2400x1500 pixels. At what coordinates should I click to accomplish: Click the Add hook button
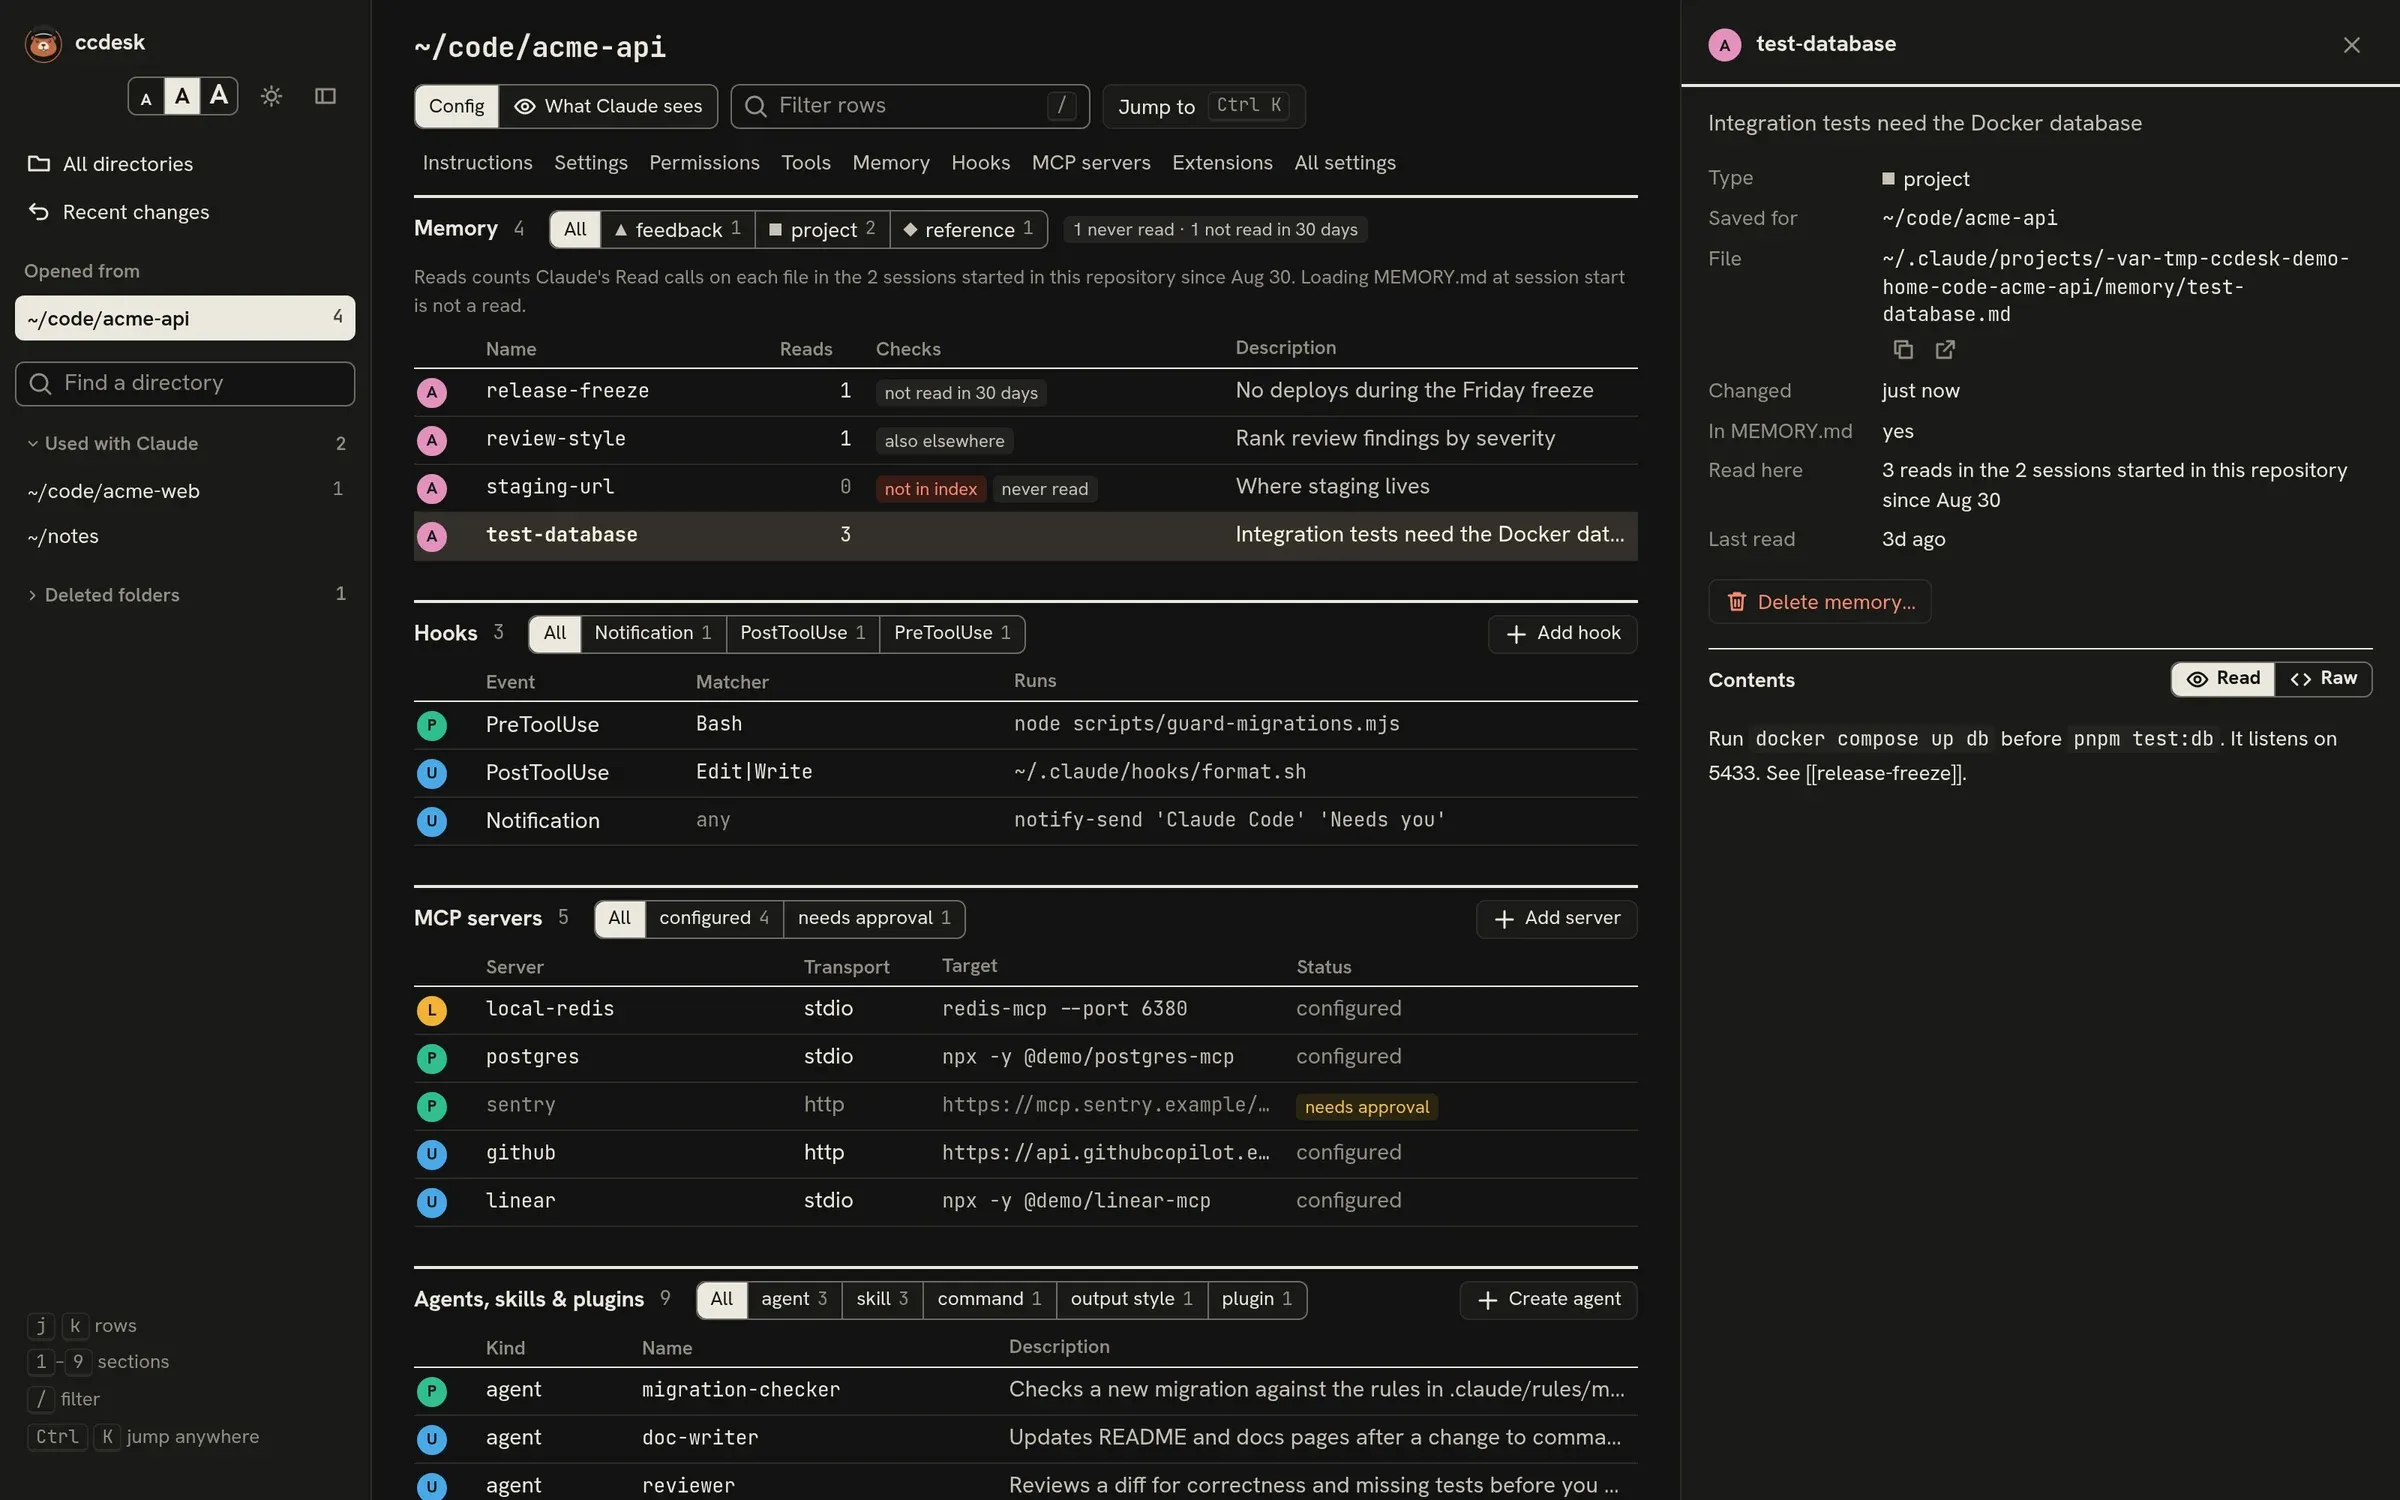(1562, 634)
